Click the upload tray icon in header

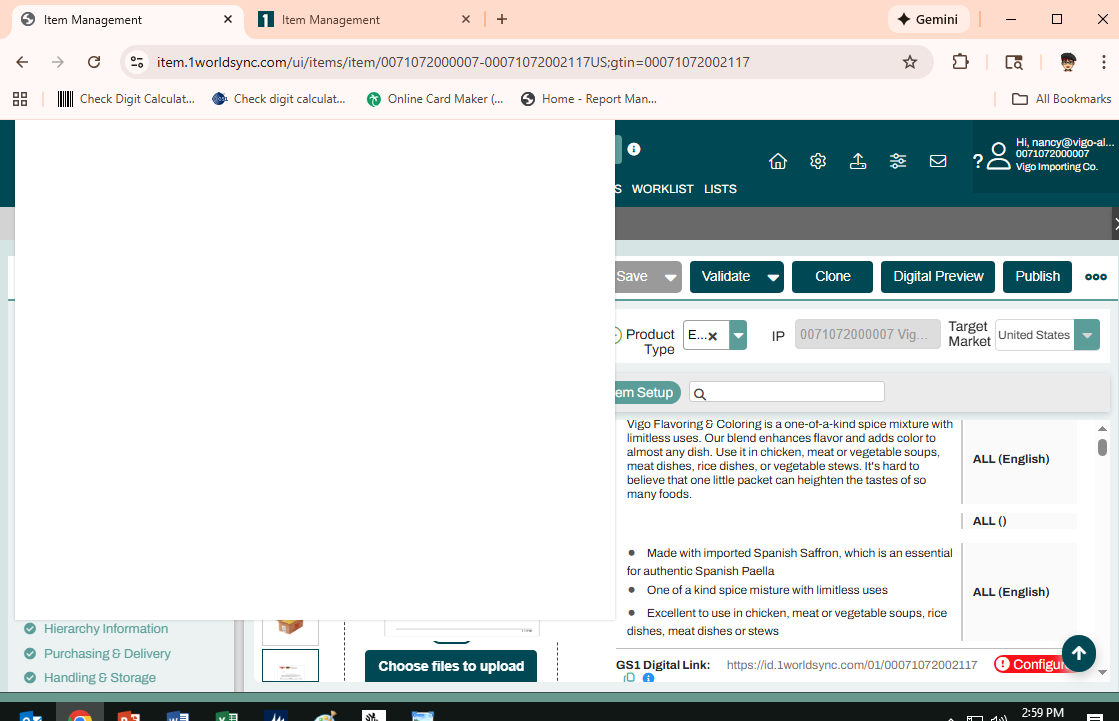(x=858, y=161)
